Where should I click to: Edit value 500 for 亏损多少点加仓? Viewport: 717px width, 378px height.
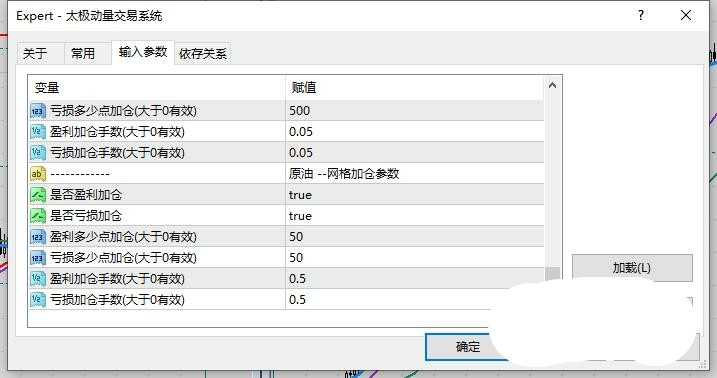tap(414, 111)
